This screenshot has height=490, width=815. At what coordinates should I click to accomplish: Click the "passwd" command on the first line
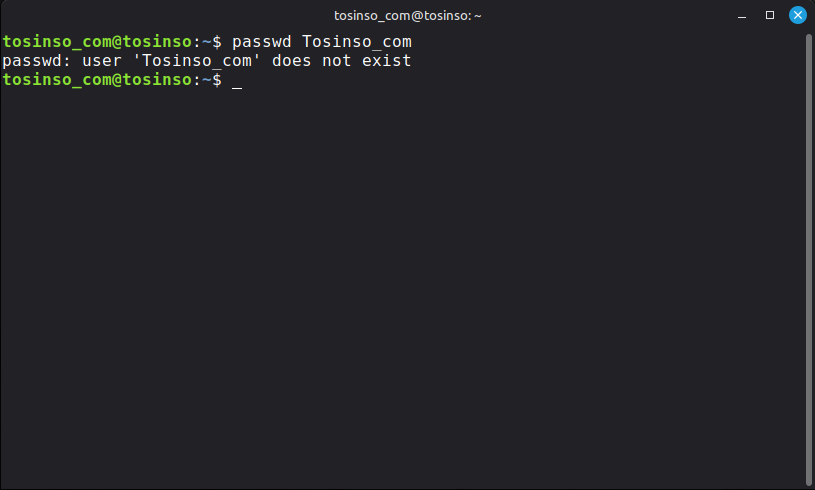point(262,42)
